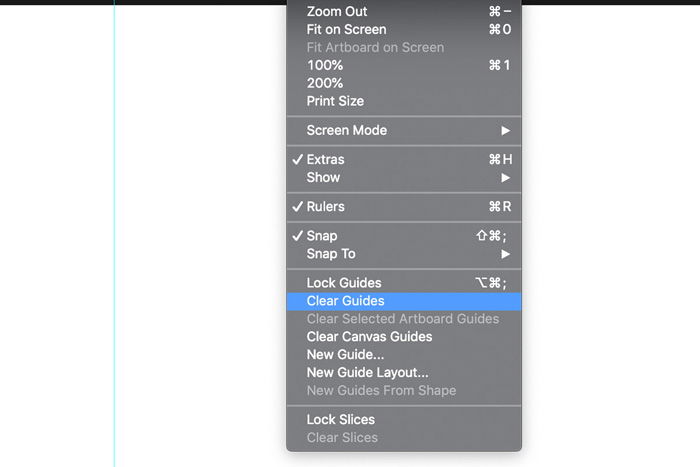Click the cyan vertical guide line
The image size is (700, 467).
114,232
